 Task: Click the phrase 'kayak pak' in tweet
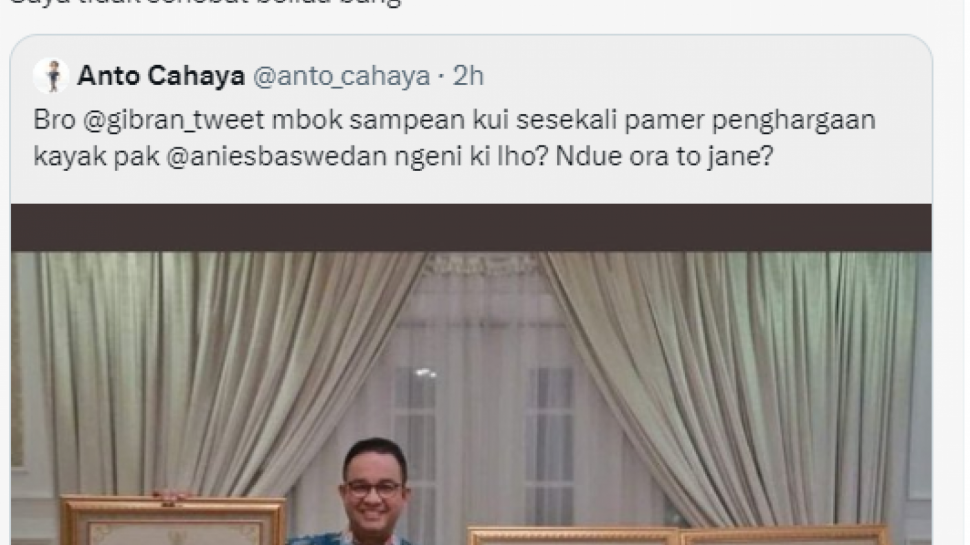[97, 157]
